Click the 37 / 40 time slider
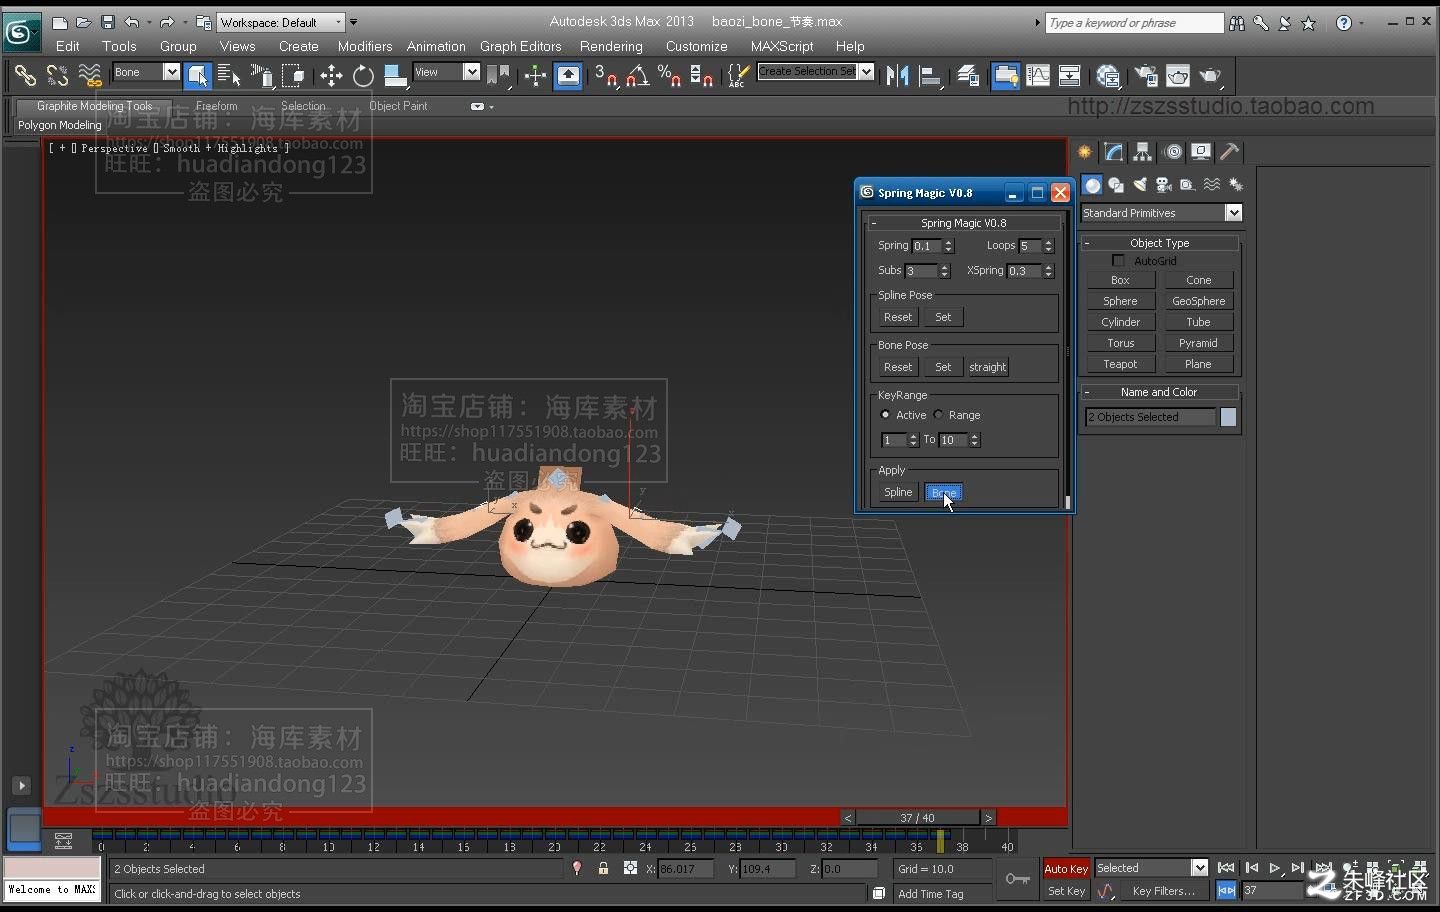The height and width of the screenshot is (912, 1440). (917, 818)
